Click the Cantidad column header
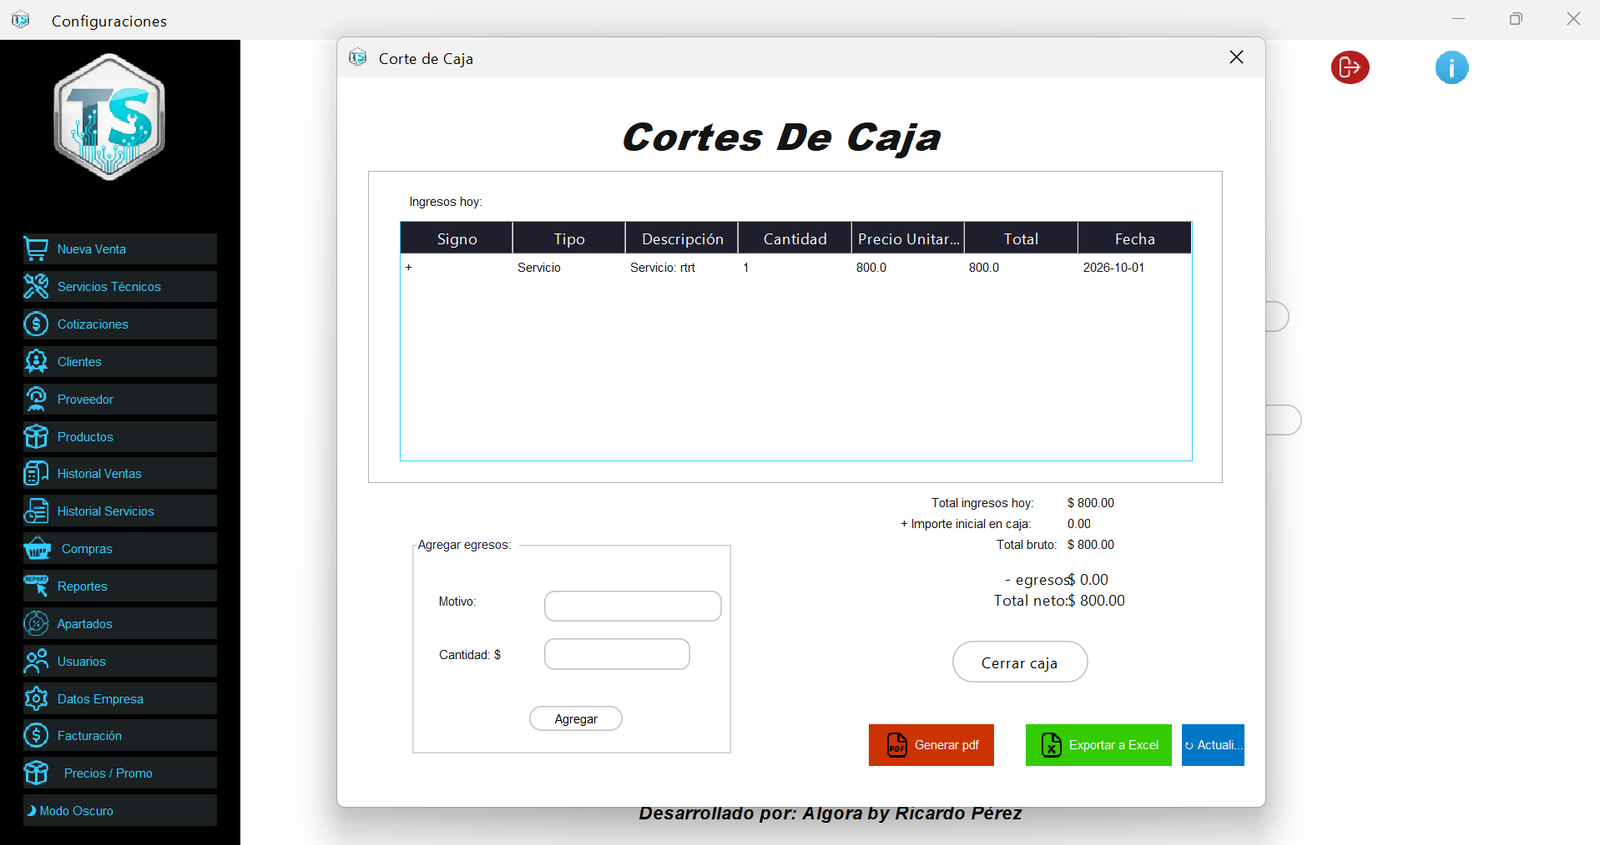Image resolution: width=1600 pixels, height=845 pixels. tap(795, 239)
